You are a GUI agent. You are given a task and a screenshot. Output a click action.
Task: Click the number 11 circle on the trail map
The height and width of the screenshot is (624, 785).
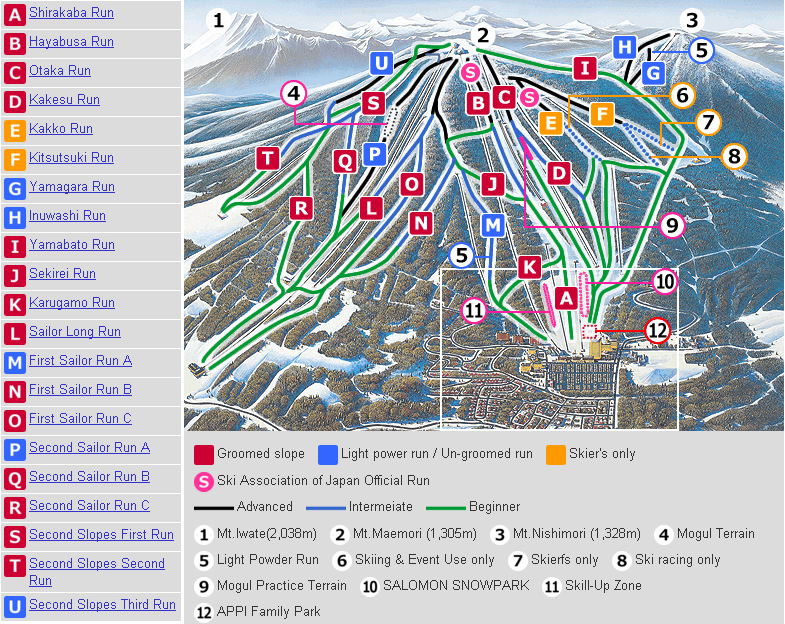474,311
